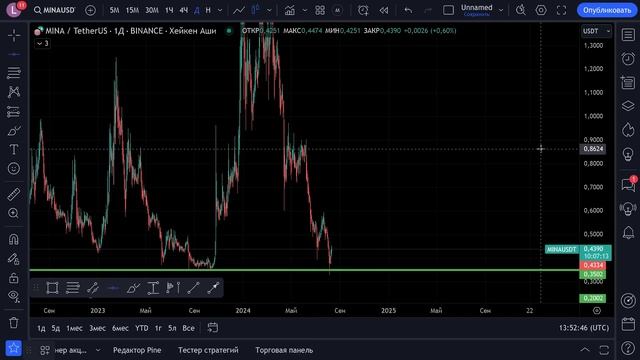Open the Тестер стратегий tab

208,350
